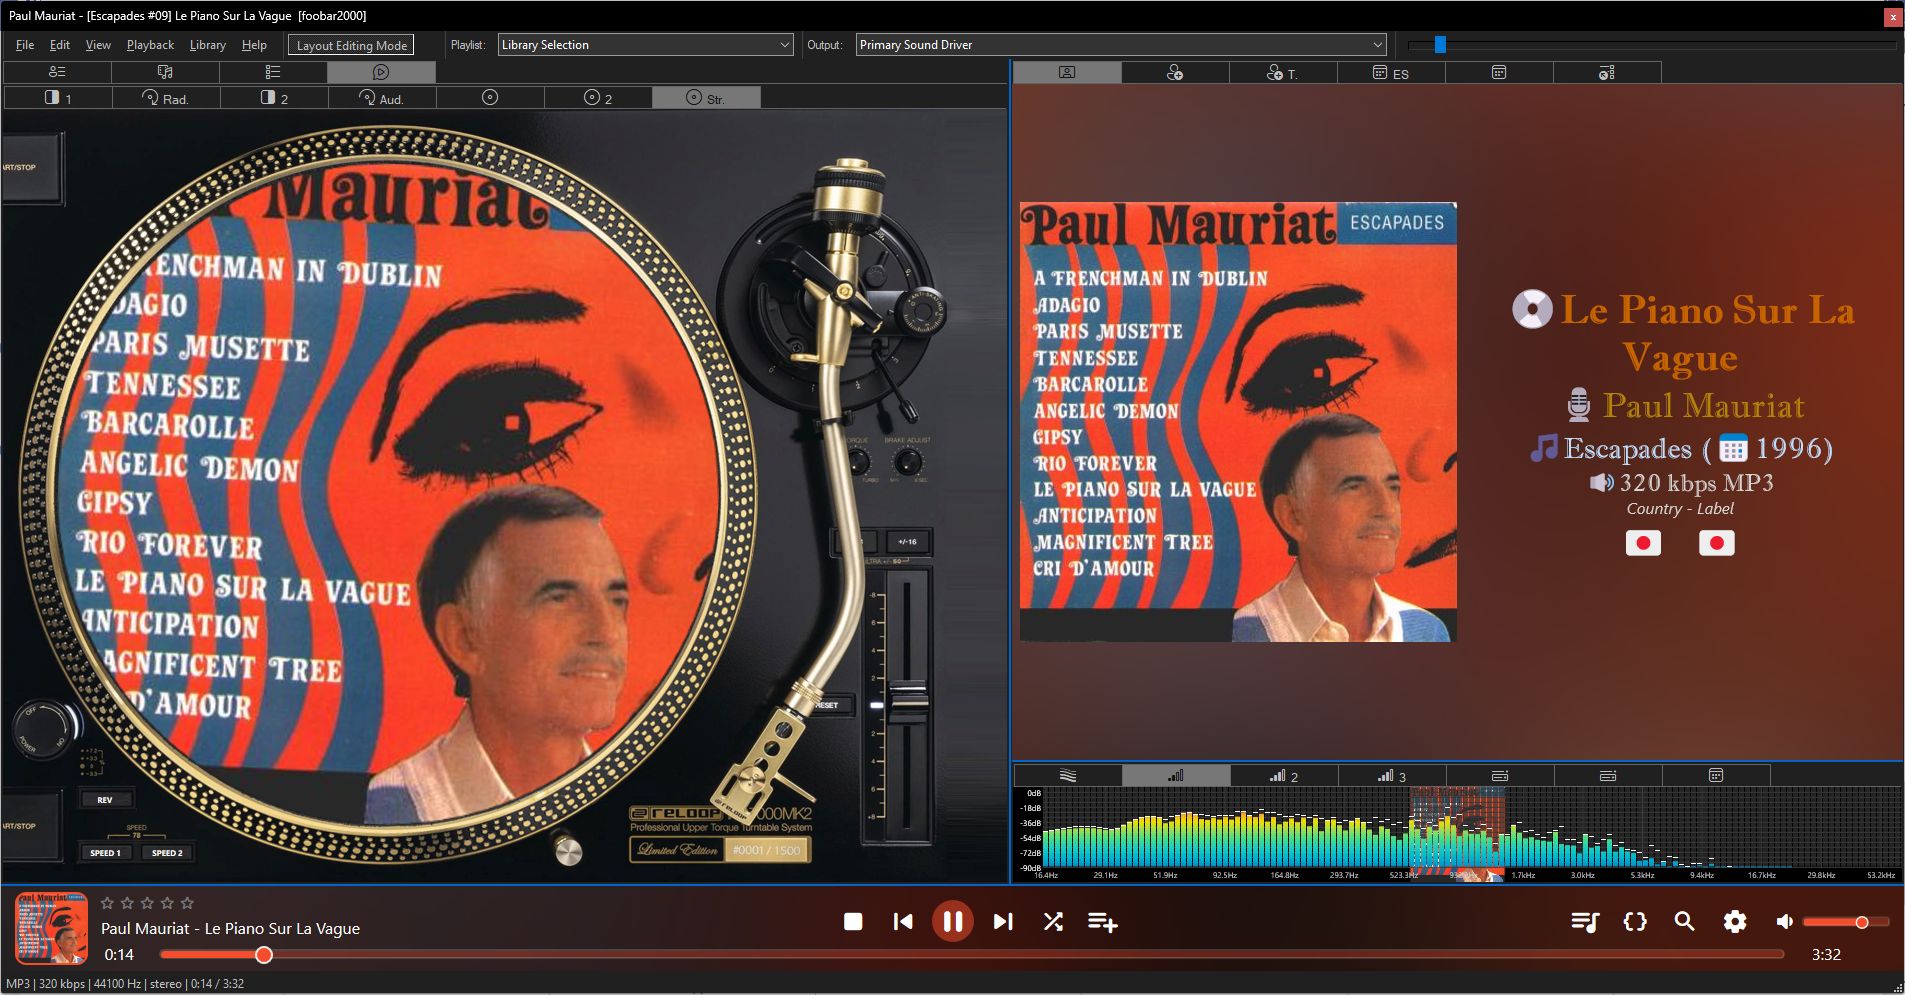The height and width of the screenshot is (995, 1905).
Task: Select the spectrum bars tab labeled 2
Action: [x=1284, y=776]
